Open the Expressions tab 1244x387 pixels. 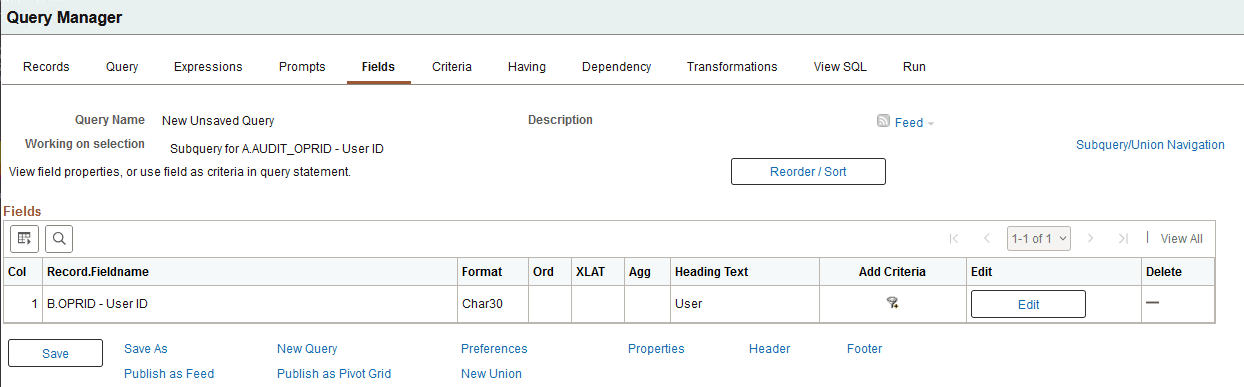208,67
